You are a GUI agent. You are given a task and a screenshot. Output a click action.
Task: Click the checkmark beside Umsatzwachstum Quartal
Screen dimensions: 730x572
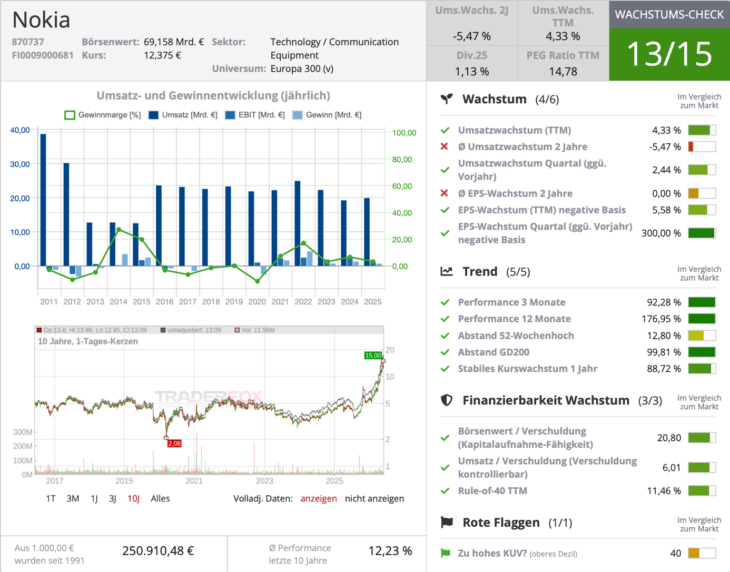(x=445, y=170)
